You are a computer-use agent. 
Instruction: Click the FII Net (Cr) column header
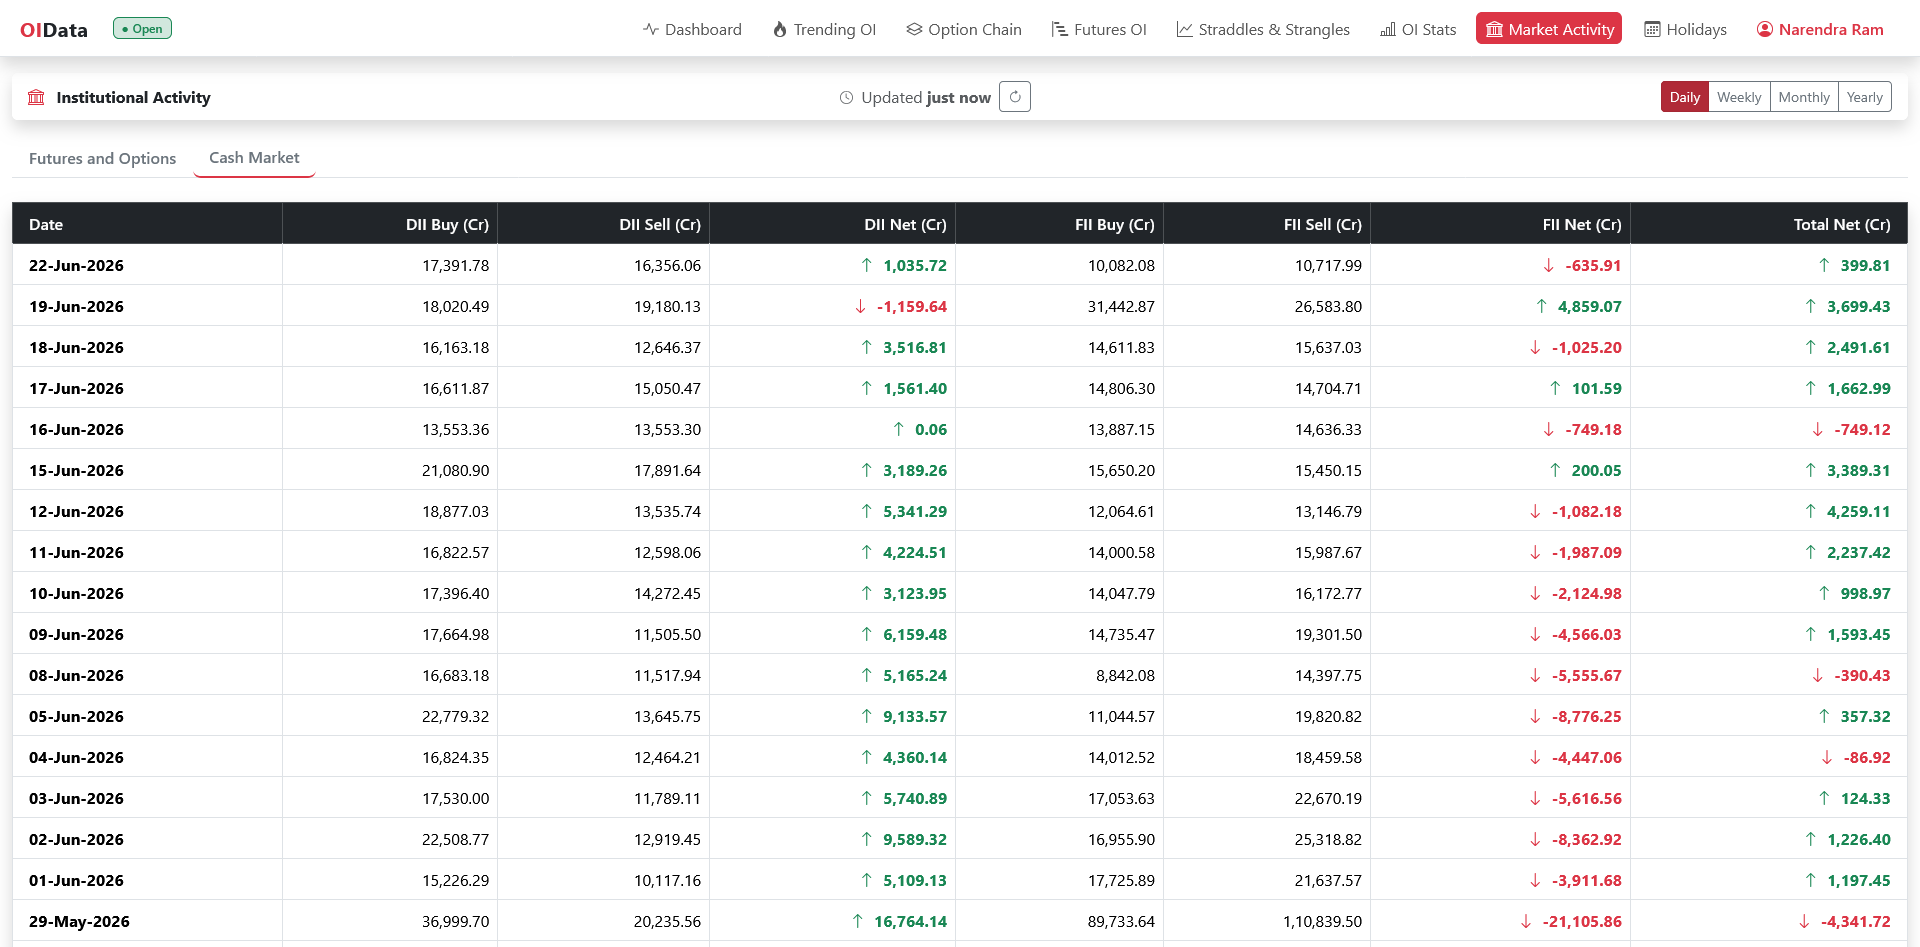(x=1500, y=224)
